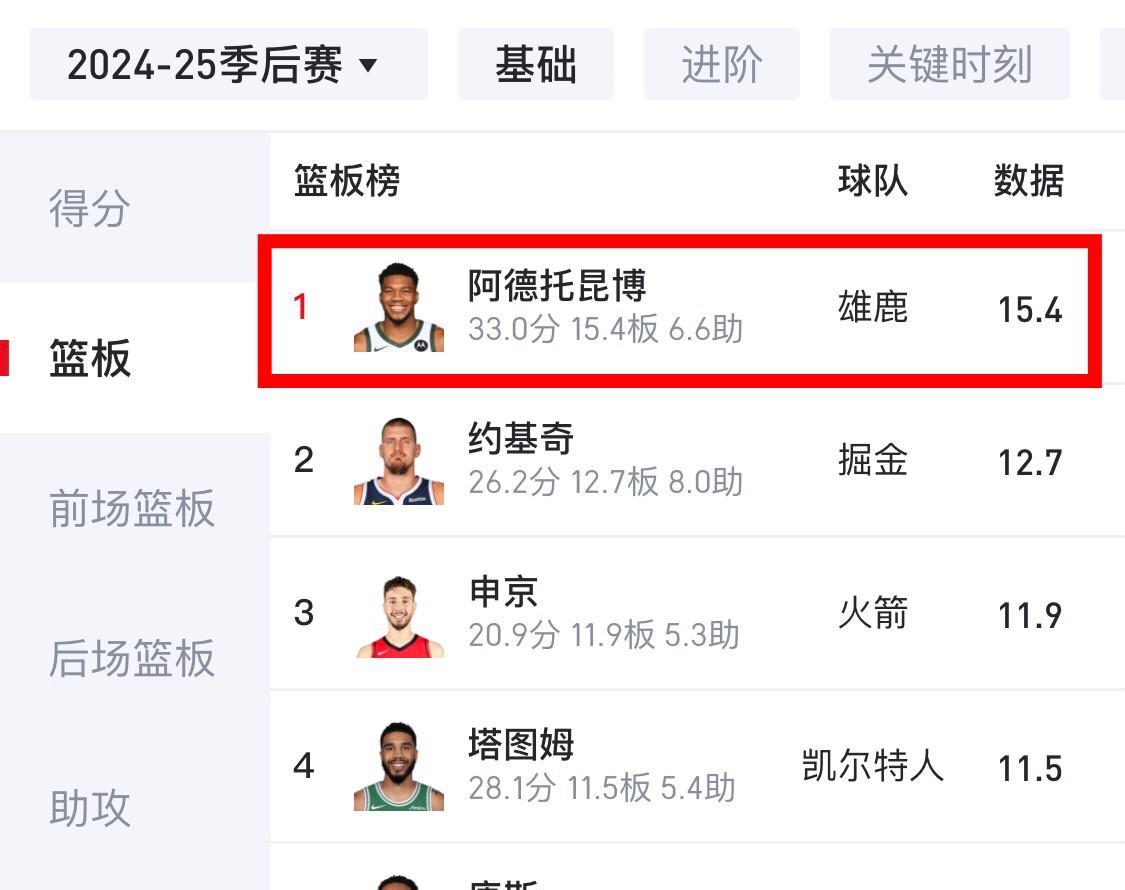Click the 火箭 team name
The width and height of the screenshot is (1125, 890).
pyautogui.click(x=872, y=613)
